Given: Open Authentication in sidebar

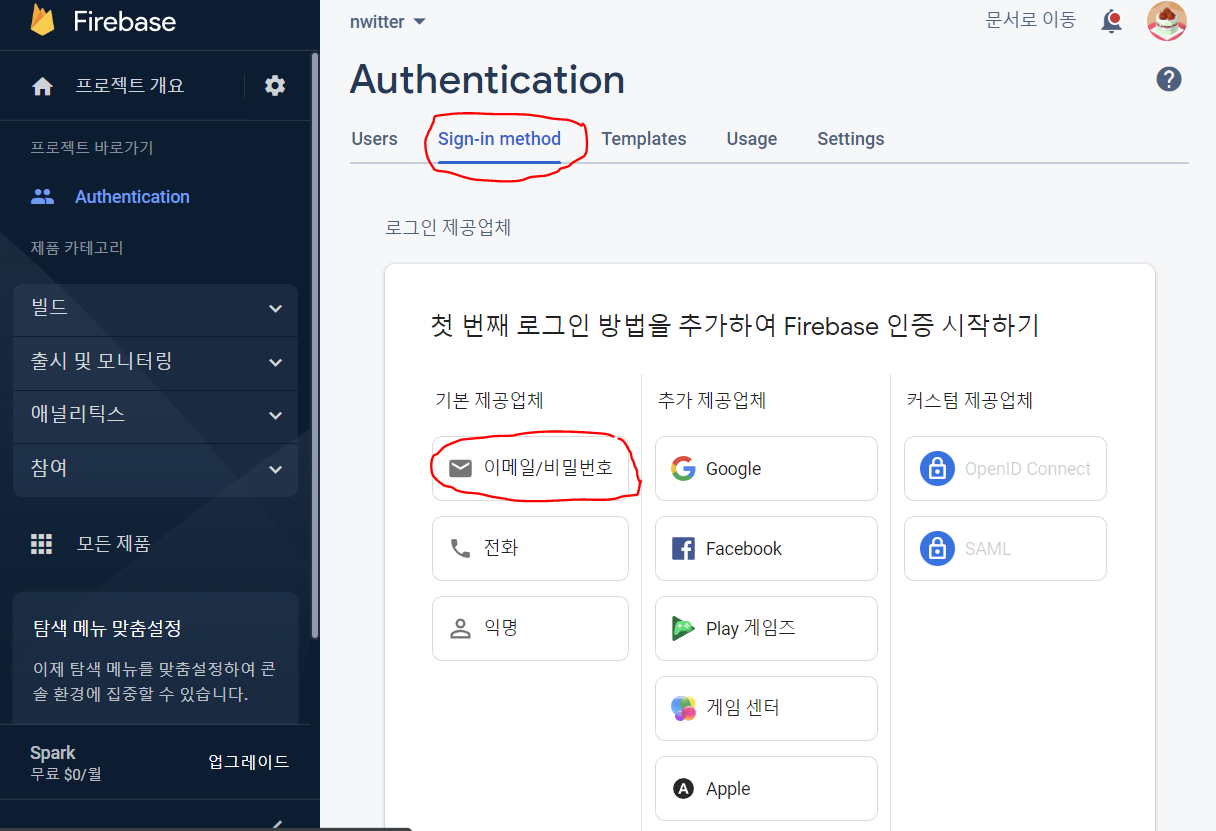Looking at the screenshot, I should [x=132, y=197].
